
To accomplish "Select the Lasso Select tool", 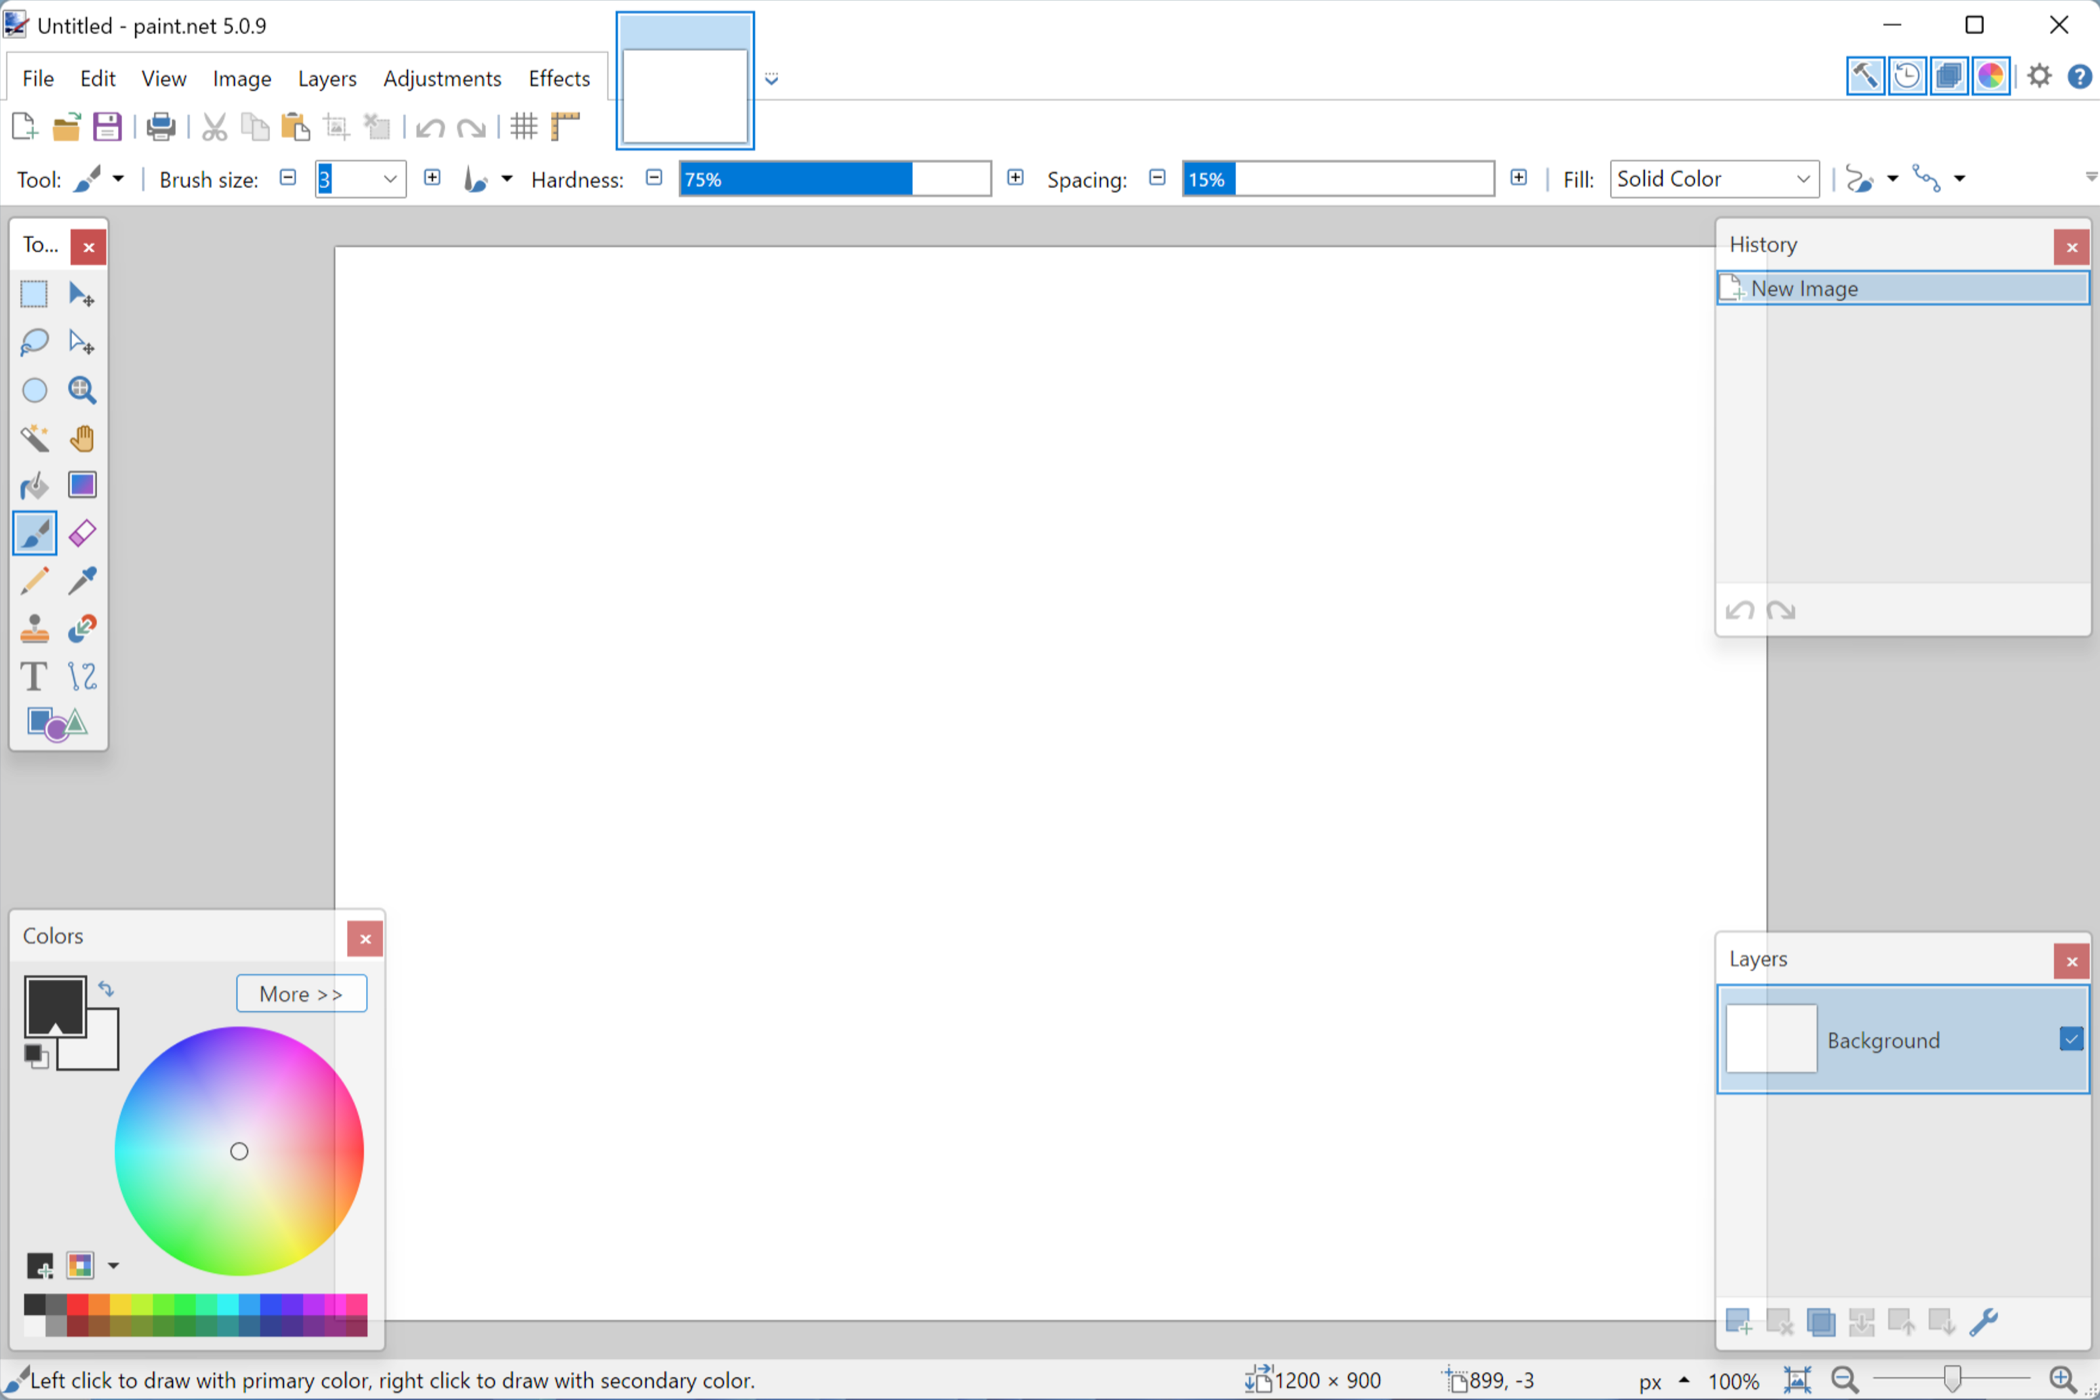I will tap(34, 343).
